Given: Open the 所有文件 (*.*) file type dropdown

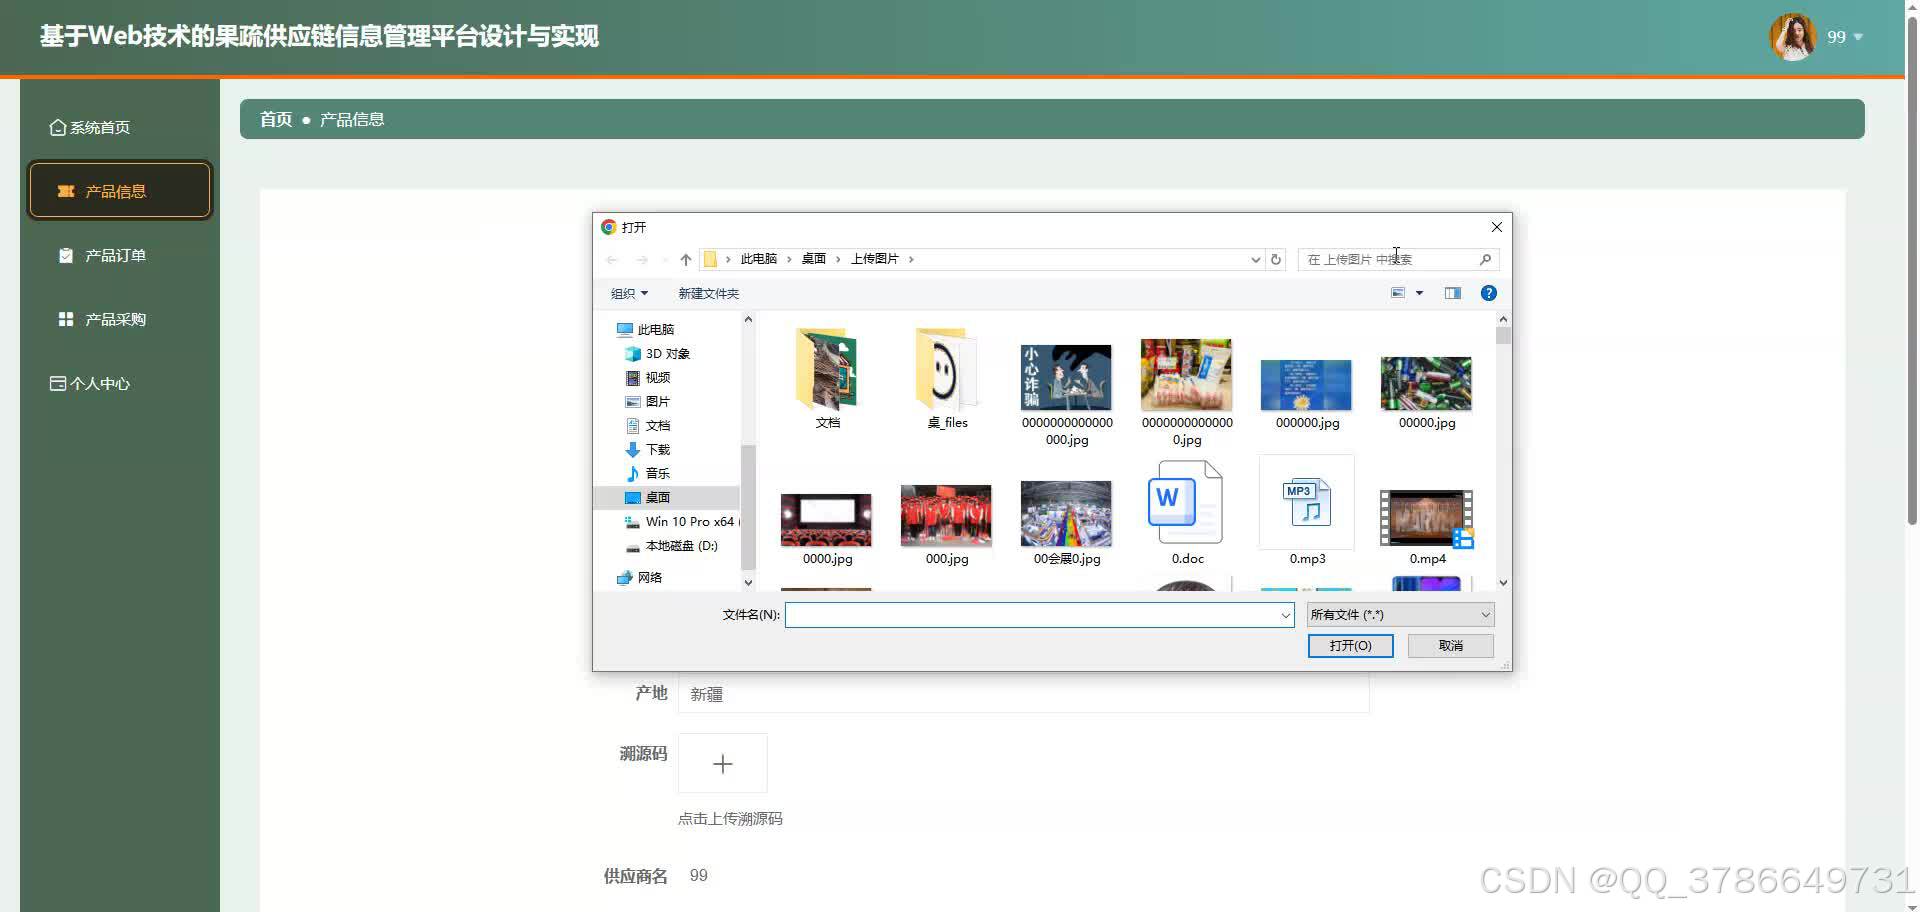Looking at the screenshot, I should point(1398,614).
